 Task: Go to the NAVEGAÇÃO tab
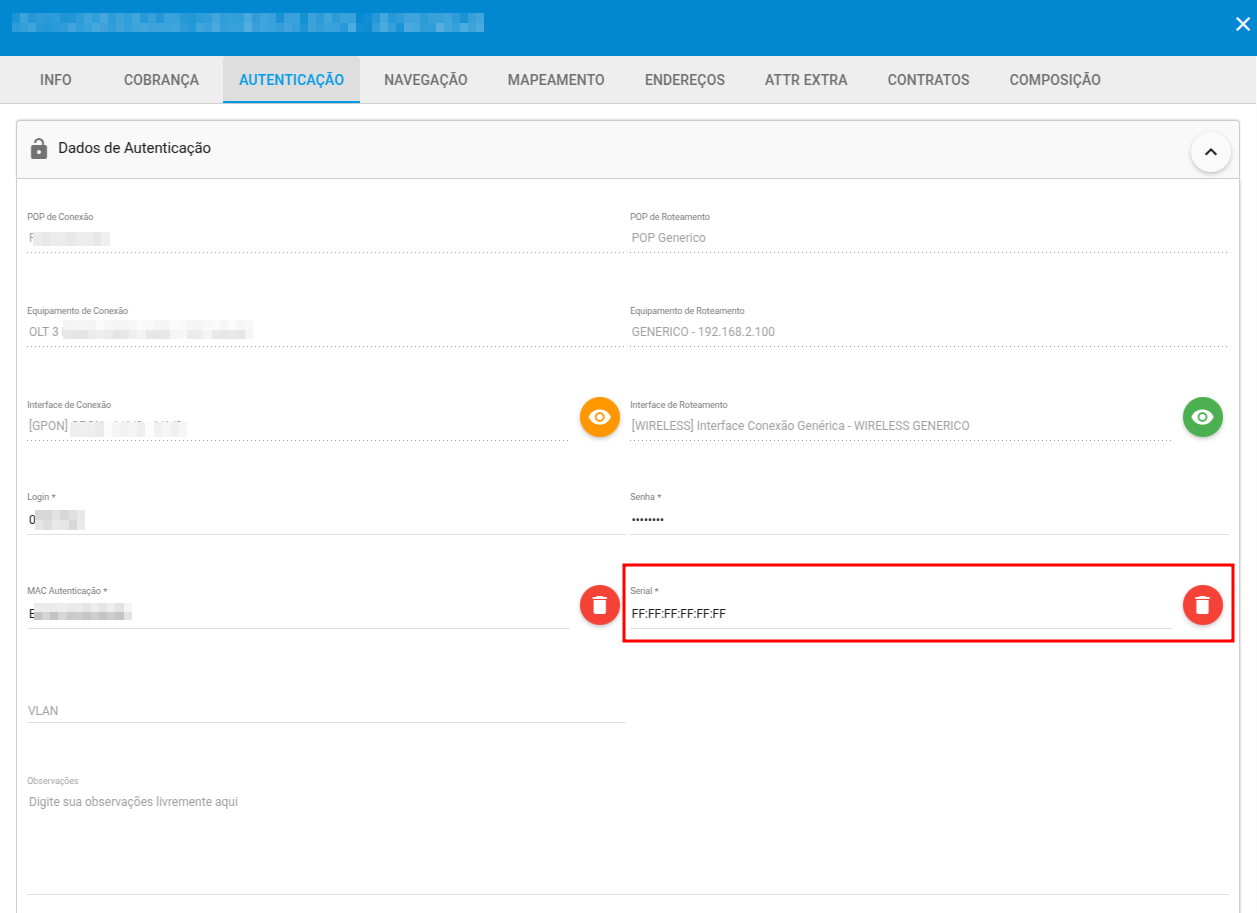click(426, 80)
